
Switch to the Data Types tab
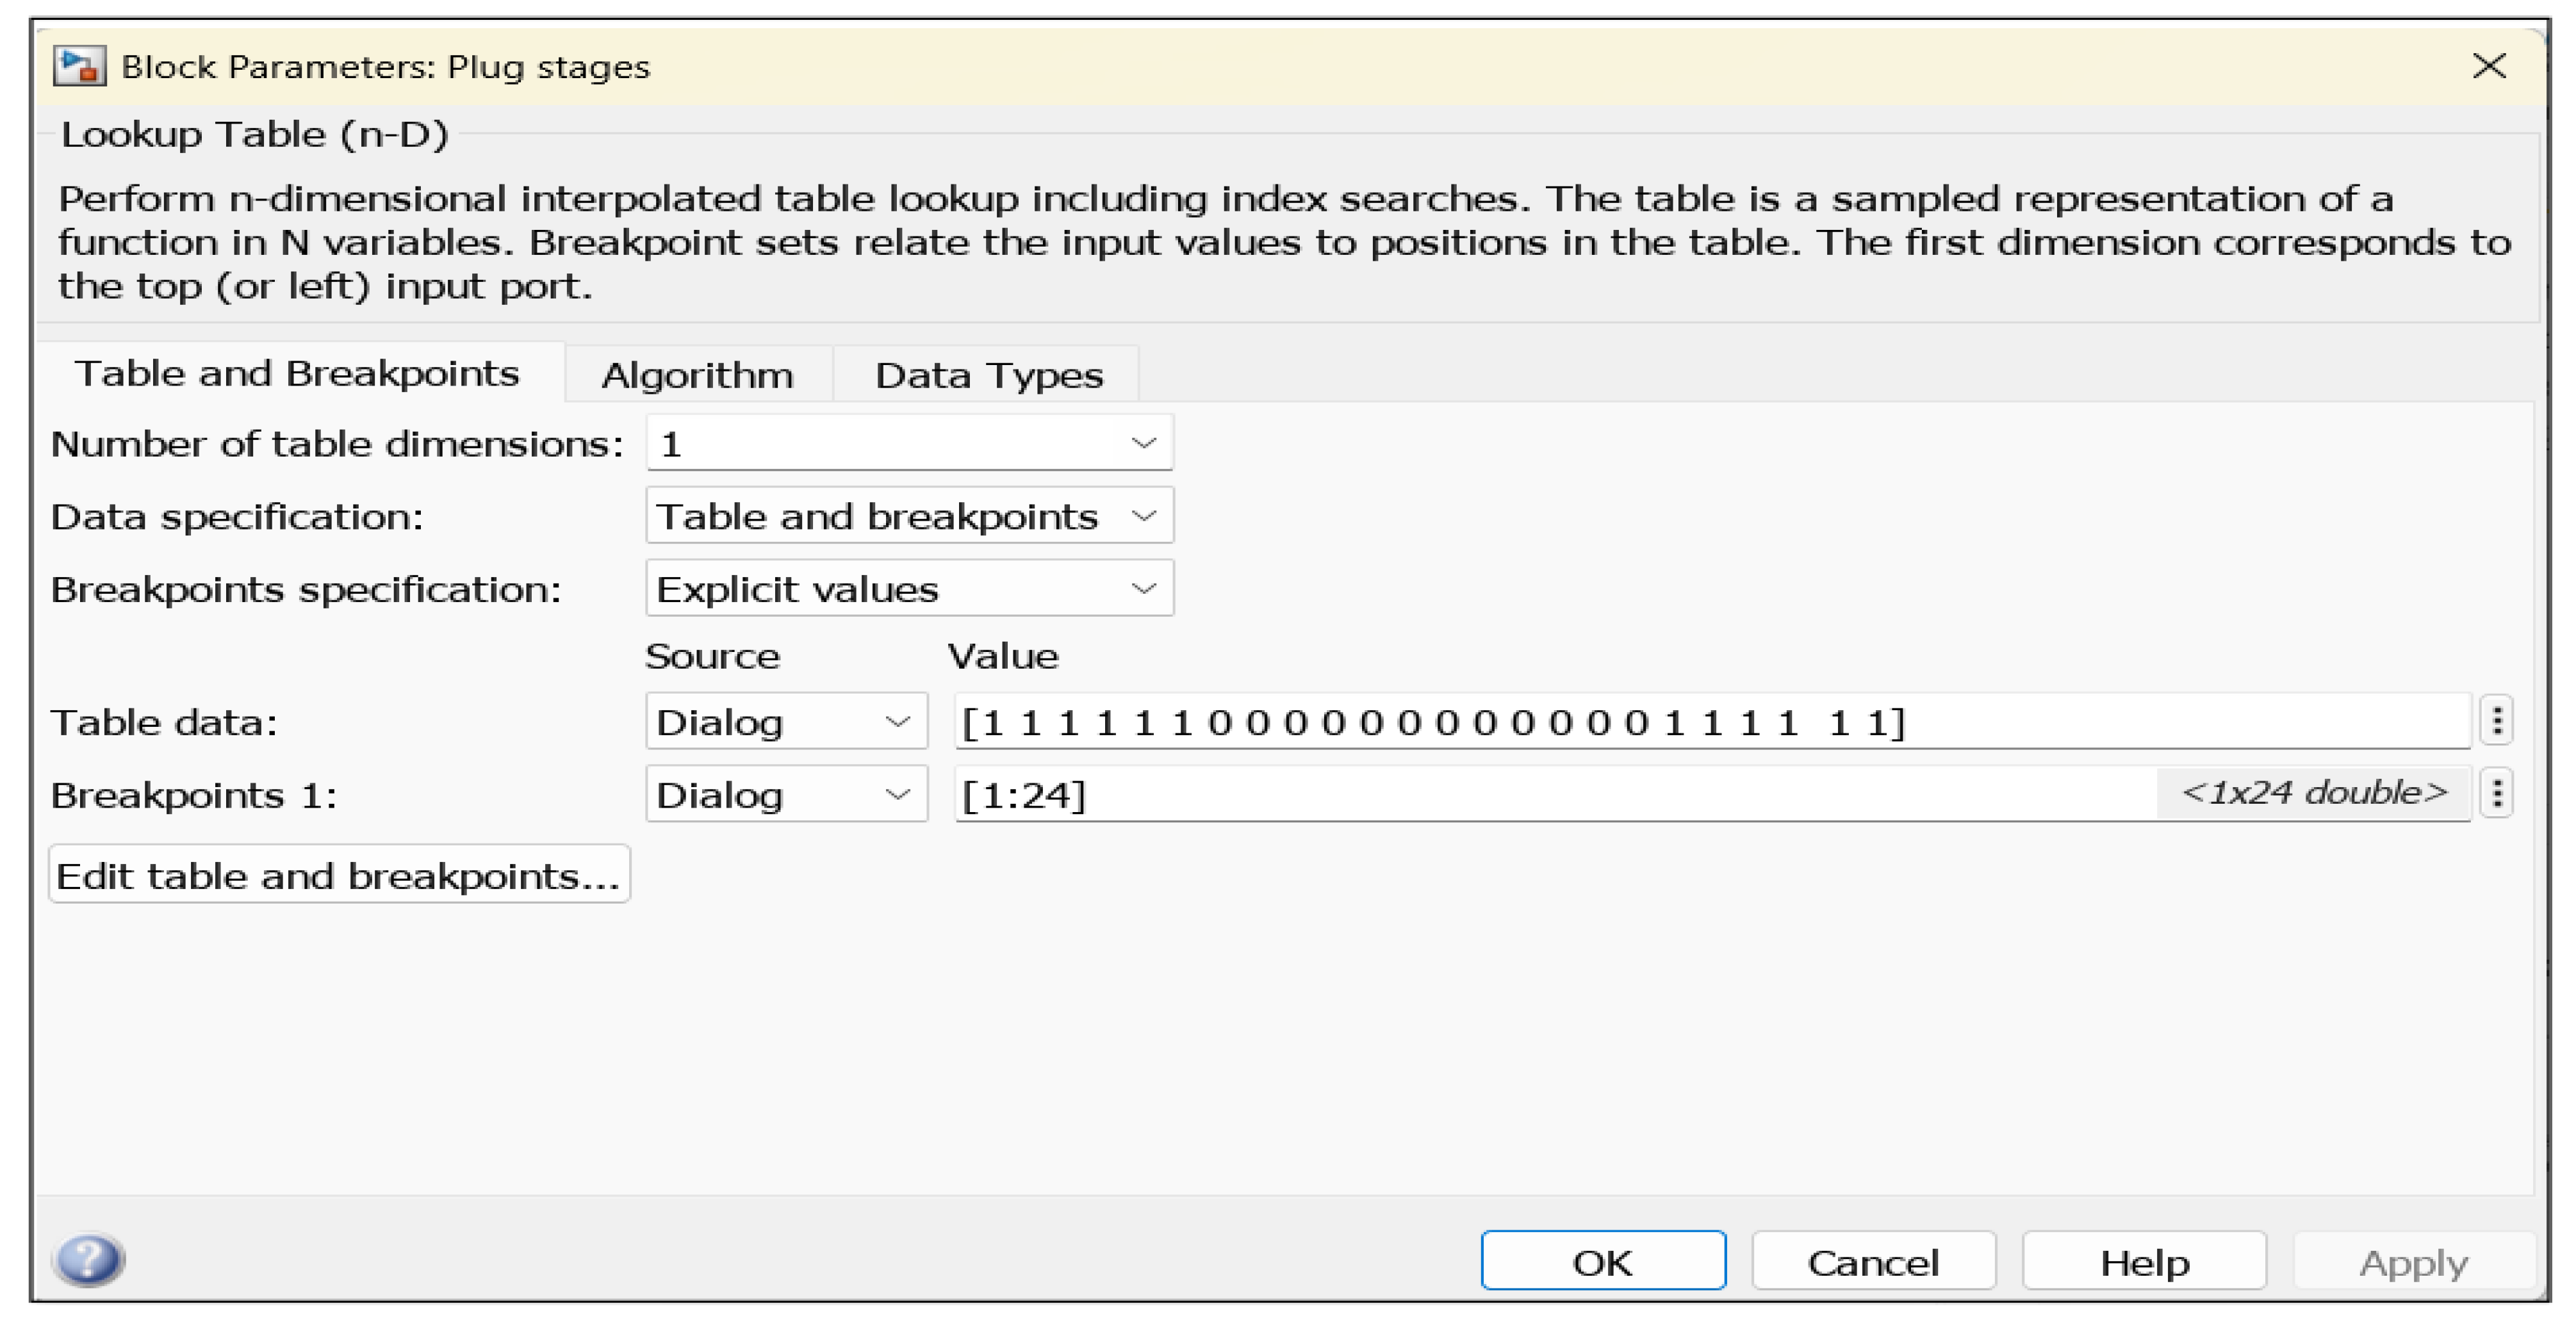click(x=988, y=375)
